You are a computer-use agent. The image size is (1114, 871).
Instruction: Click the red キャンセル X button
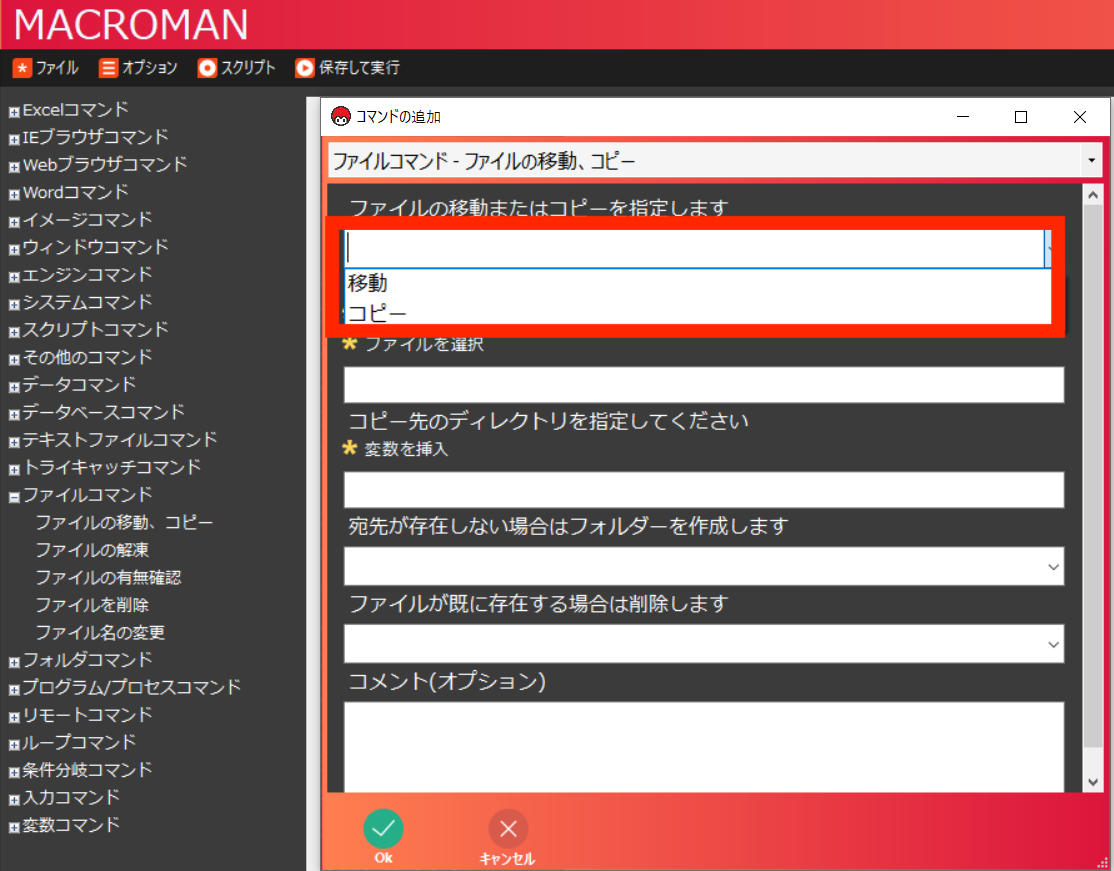pos(508,828)
